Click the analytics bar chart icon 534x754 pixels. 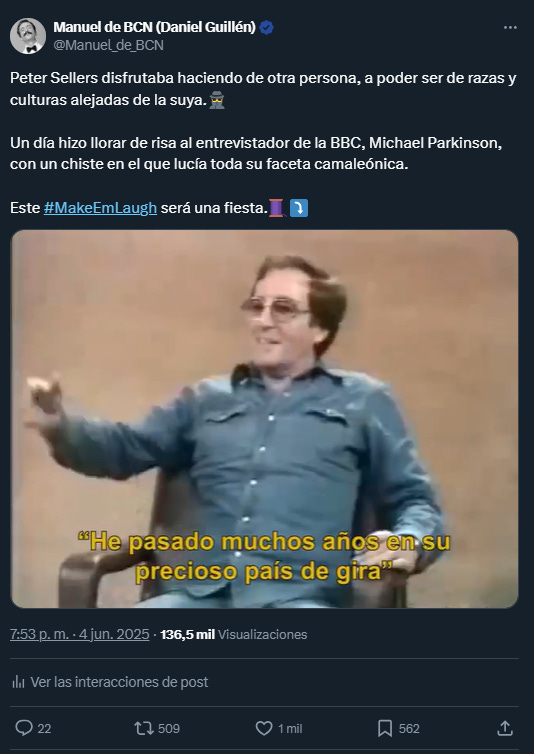coord(18,682)
